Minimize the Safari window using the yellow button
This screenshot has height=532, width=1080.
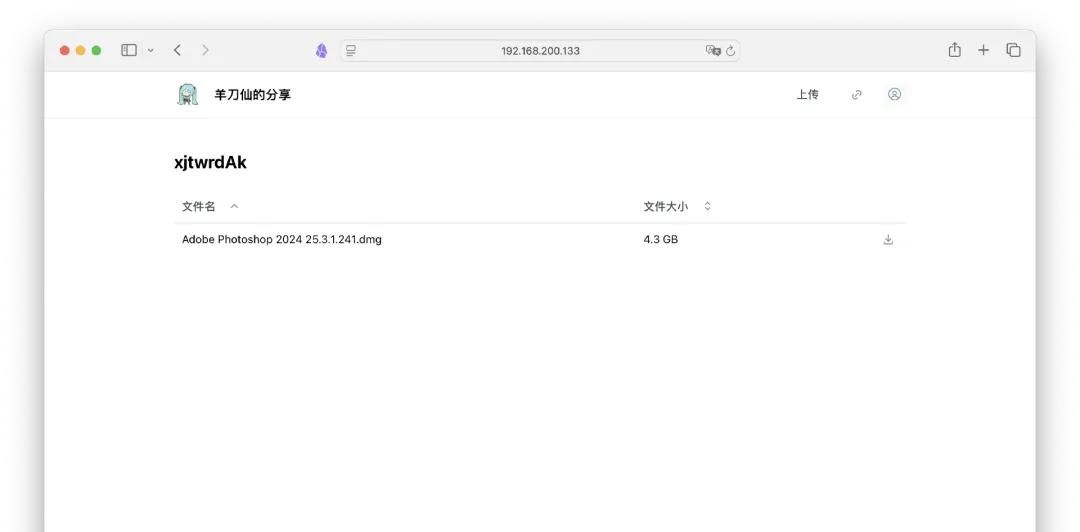click(81, 50)
